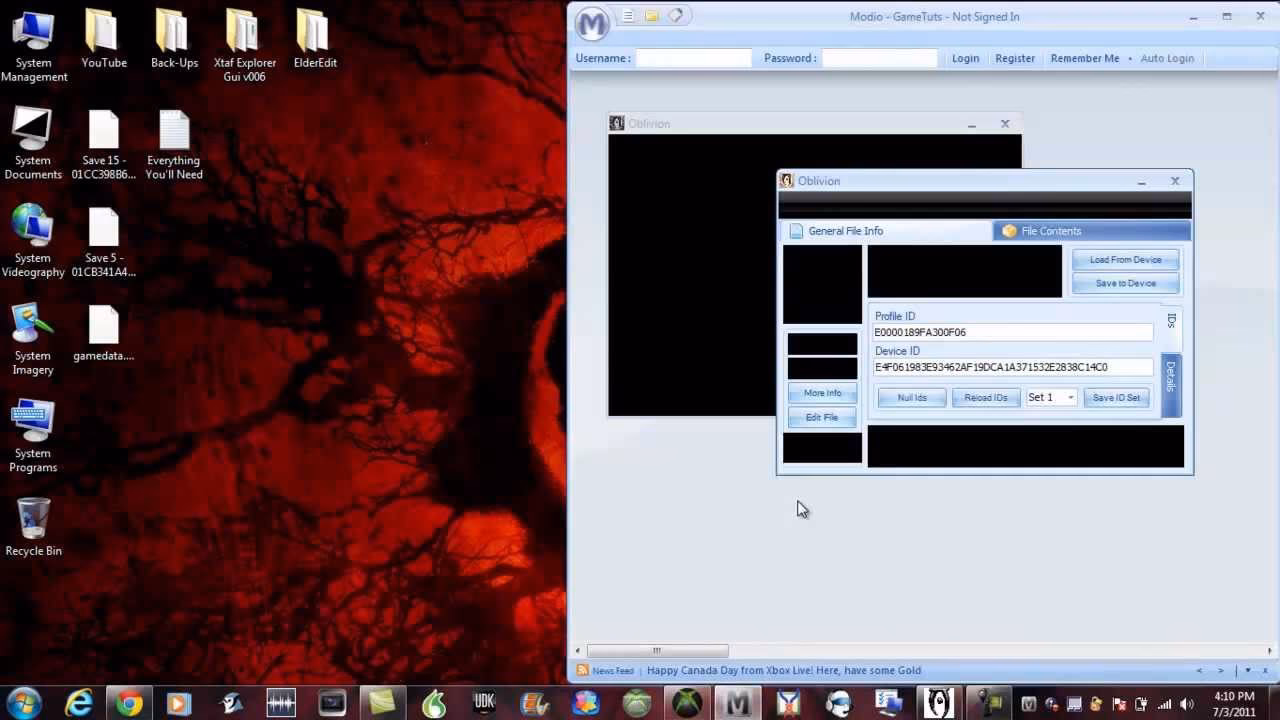Select the System Imagery desktop icon

point(33,340)
